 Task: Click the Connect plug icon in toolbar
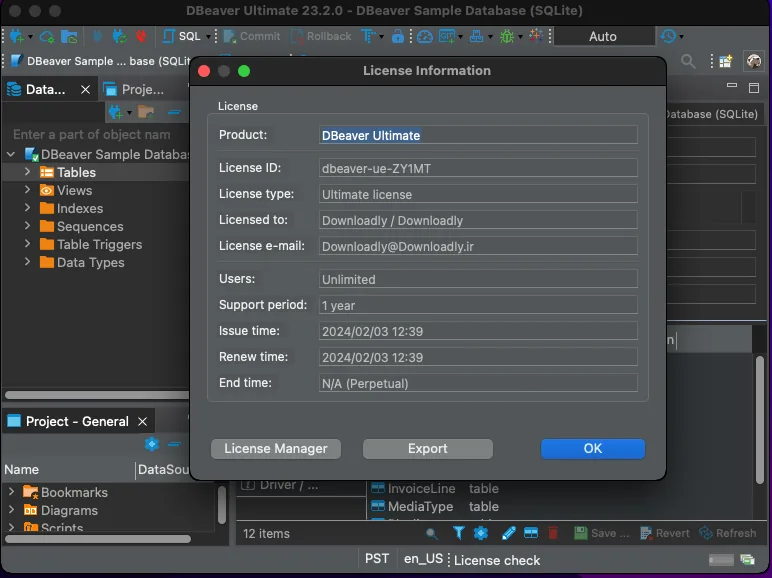tap(98, 36)
